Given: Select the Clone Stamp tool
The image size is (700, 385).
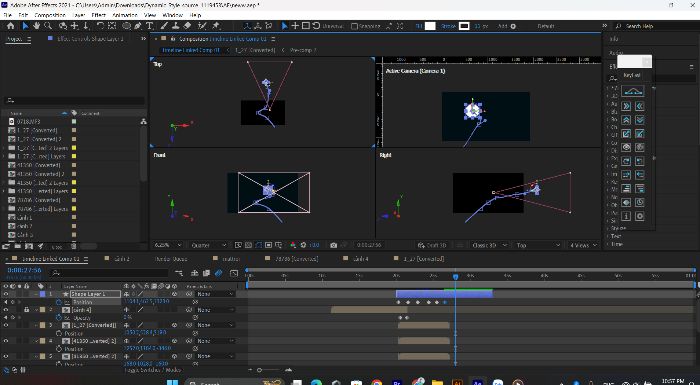Looking at the screenshot, I should click(176, 26).
